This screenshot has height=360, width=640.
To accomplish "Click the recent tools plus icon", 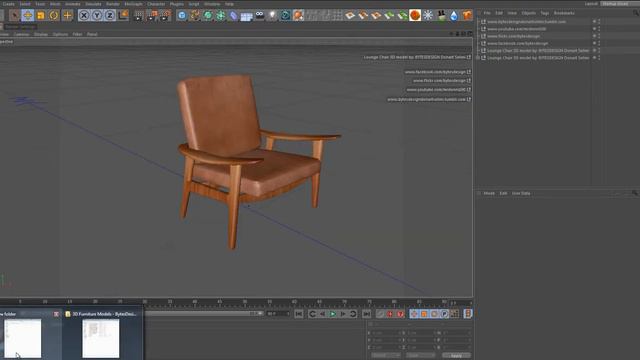I will (x=67, y=16).
